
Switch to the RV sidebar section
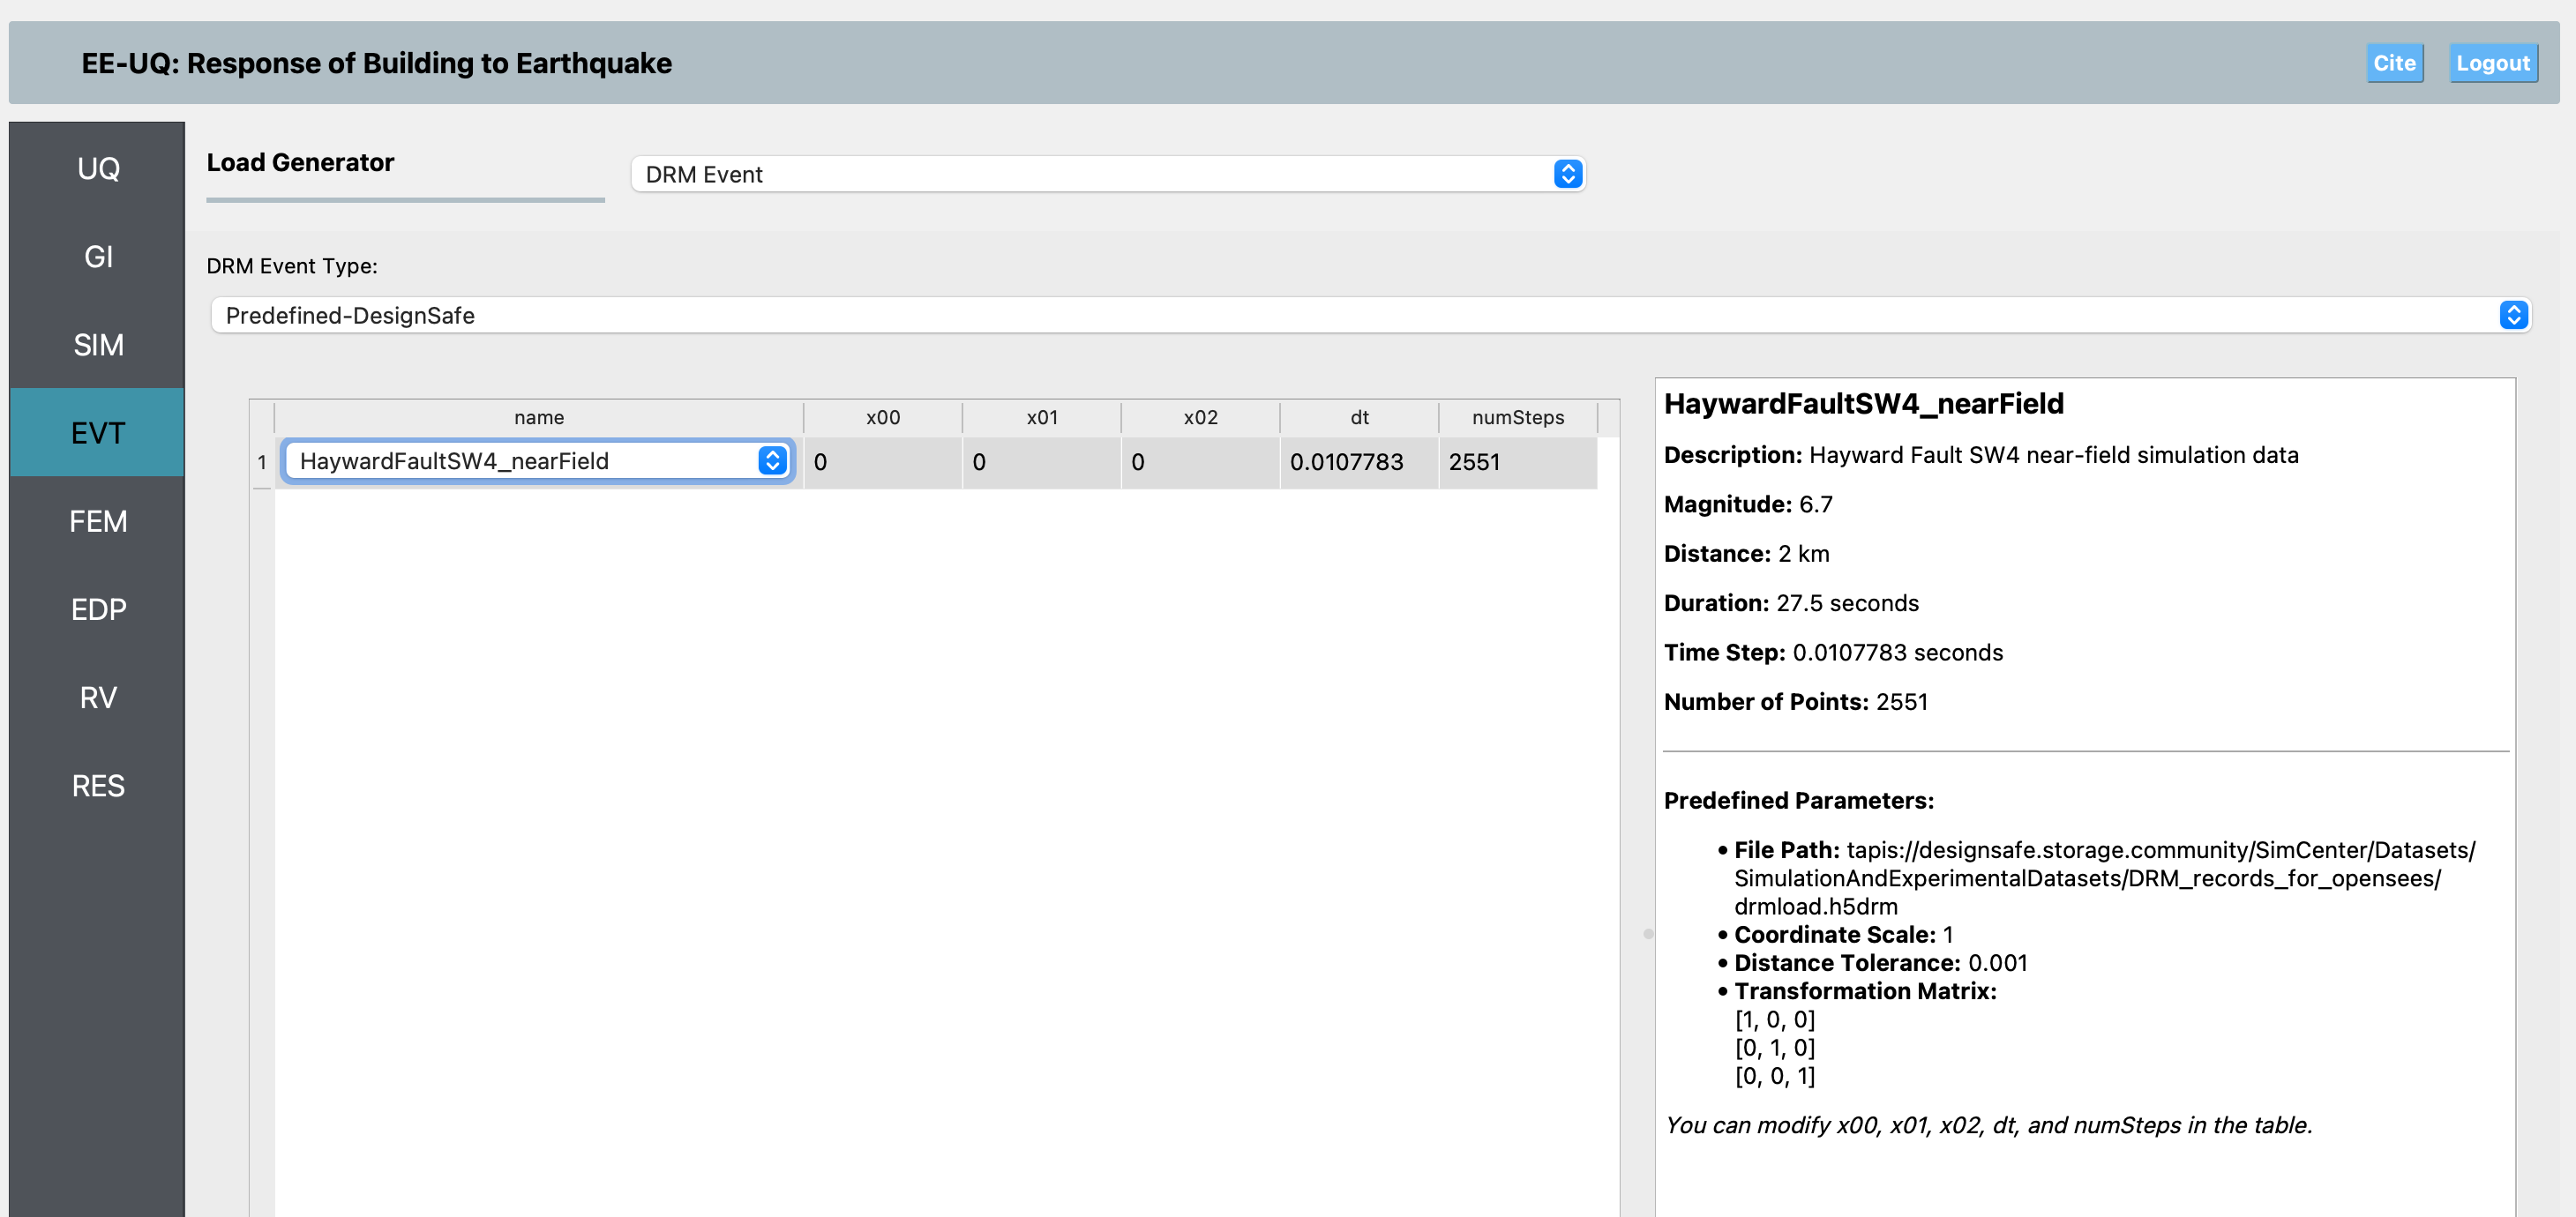point(98,697)
